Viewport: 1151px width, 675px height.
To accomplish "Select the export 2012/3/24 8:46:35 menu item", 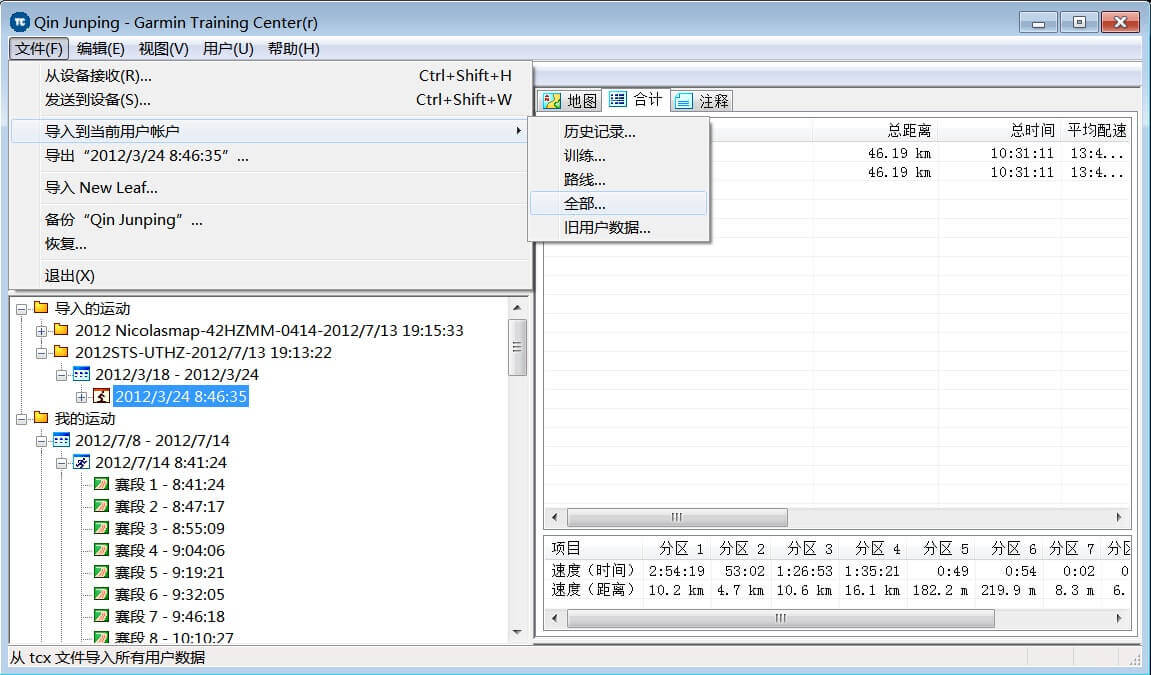I will coord(270,156).
